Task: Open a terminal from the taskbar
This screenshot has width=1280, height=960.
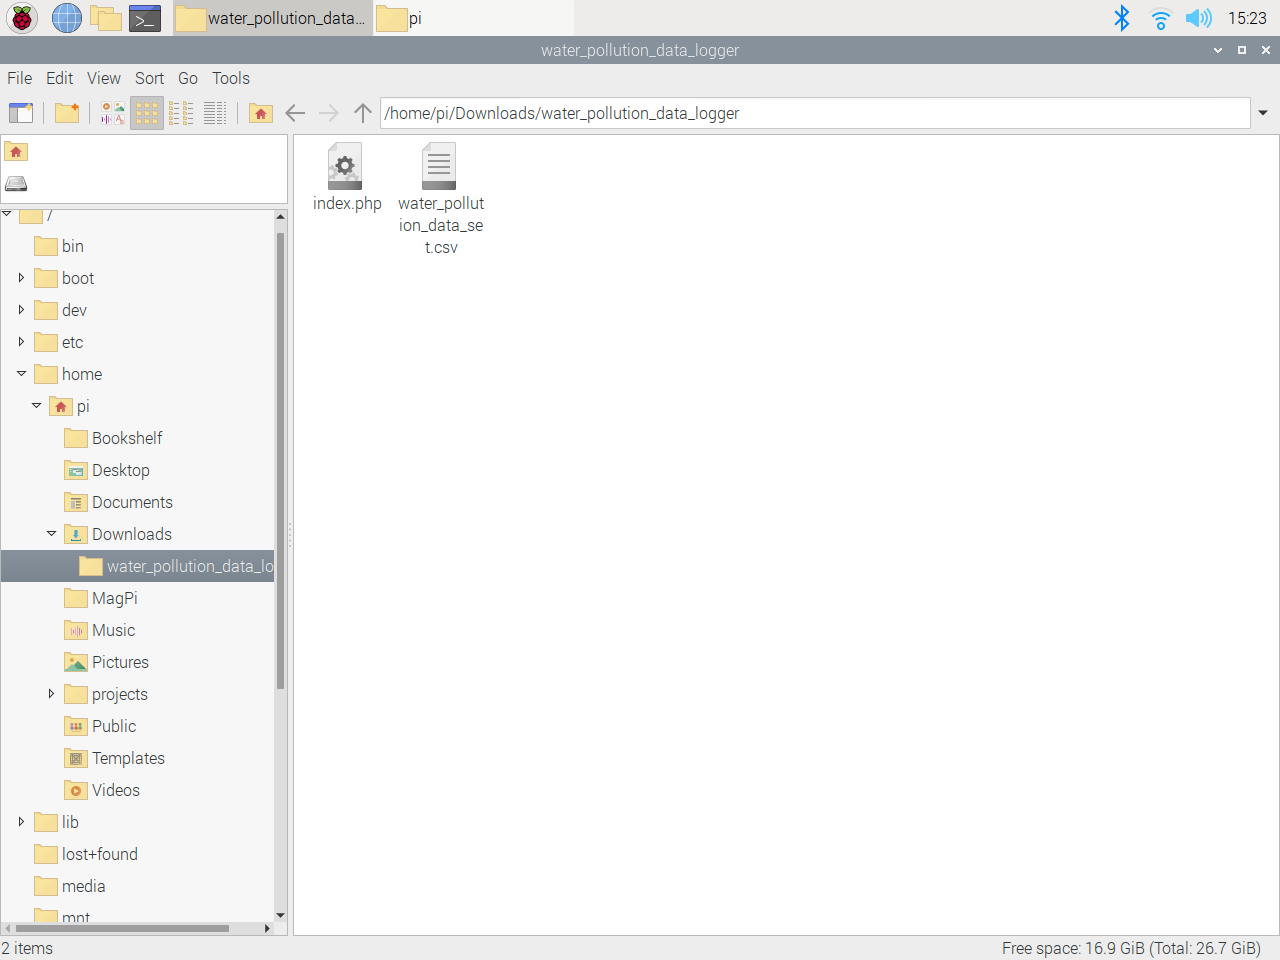Action: tap(145, 18)
